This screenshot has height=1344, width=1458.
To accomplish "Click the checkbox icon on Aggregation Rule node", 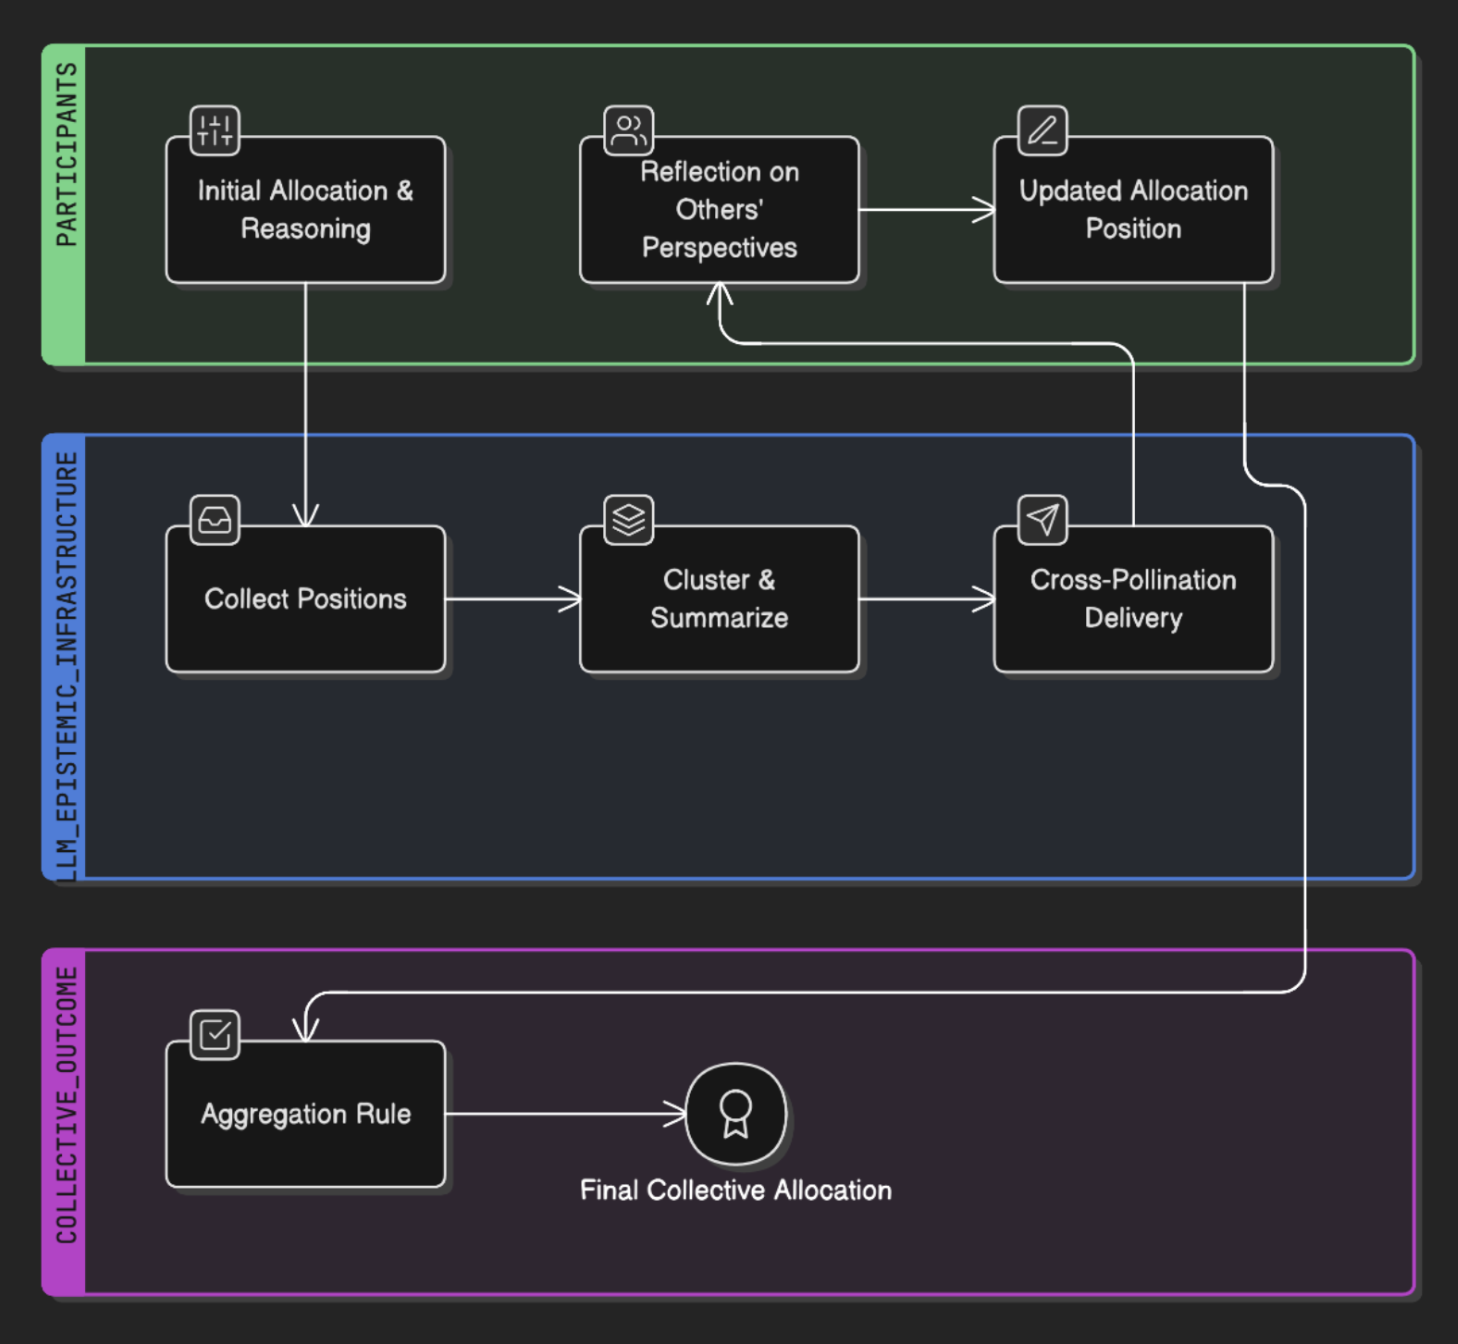I will (x=215, y=1034).
